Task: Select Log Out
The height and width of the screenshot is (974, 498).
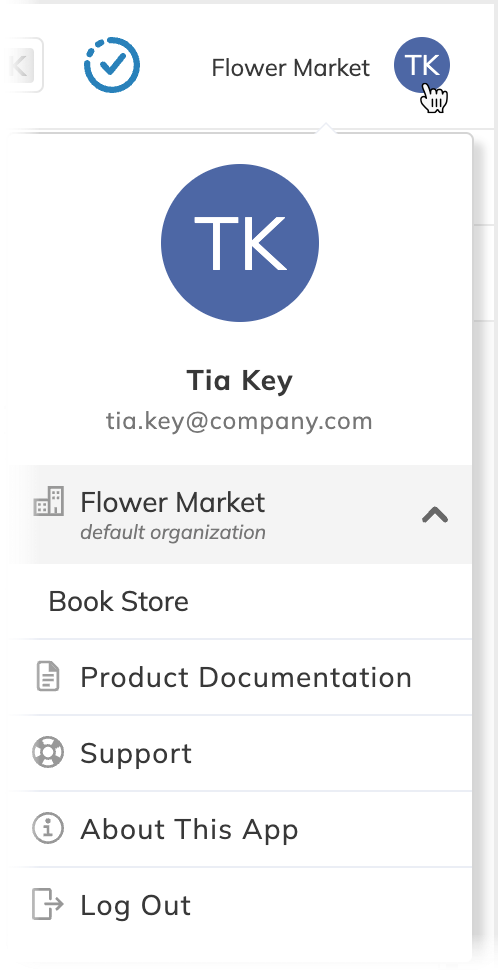Action: (240, 905)
